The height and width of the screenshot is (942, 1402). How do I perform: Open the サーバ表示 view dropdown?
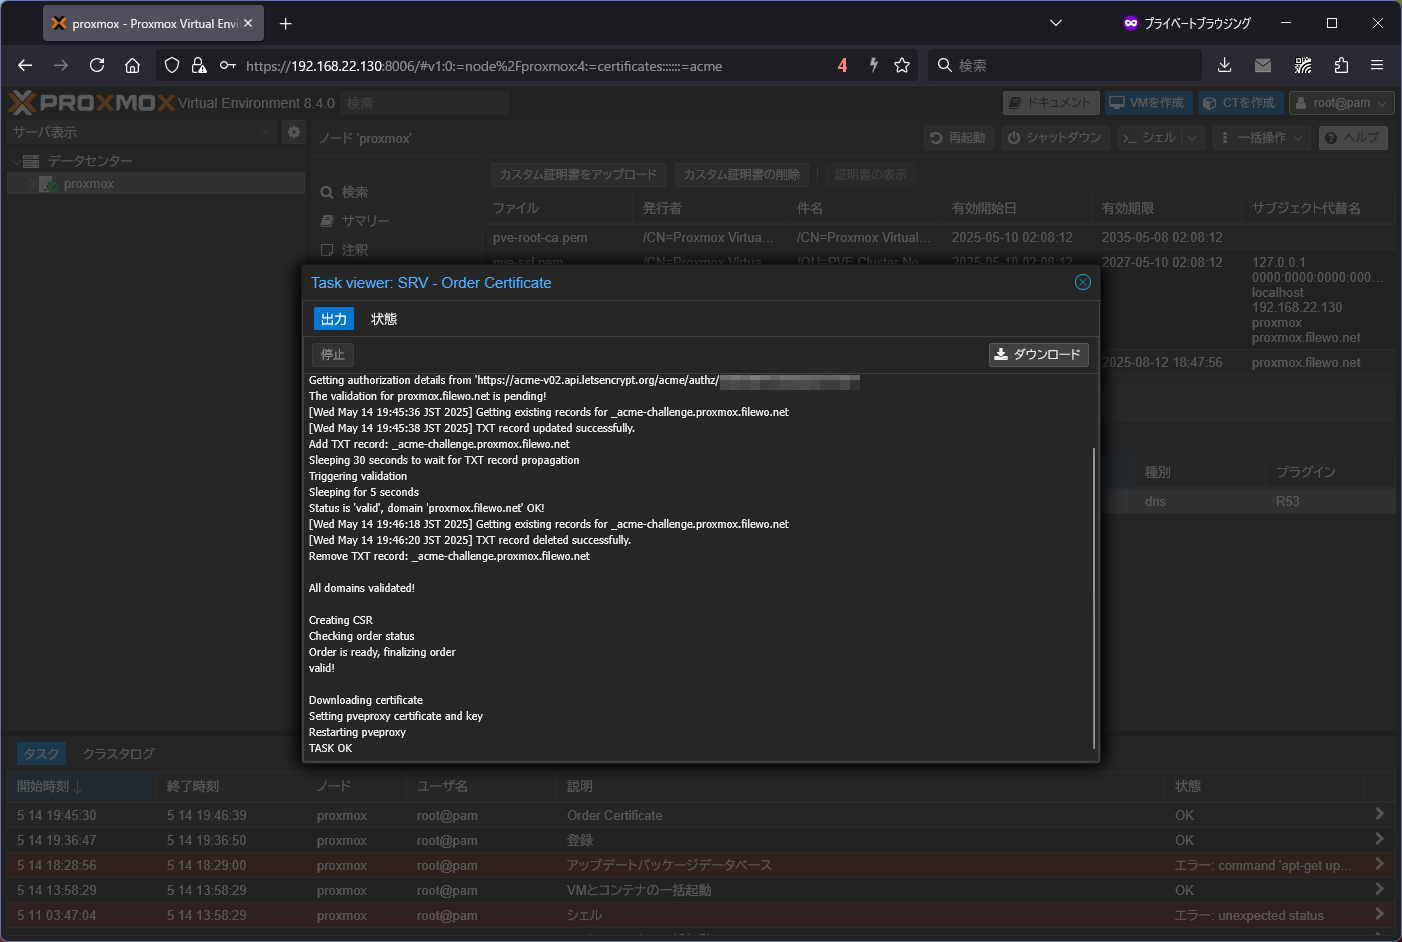point(141,132)
